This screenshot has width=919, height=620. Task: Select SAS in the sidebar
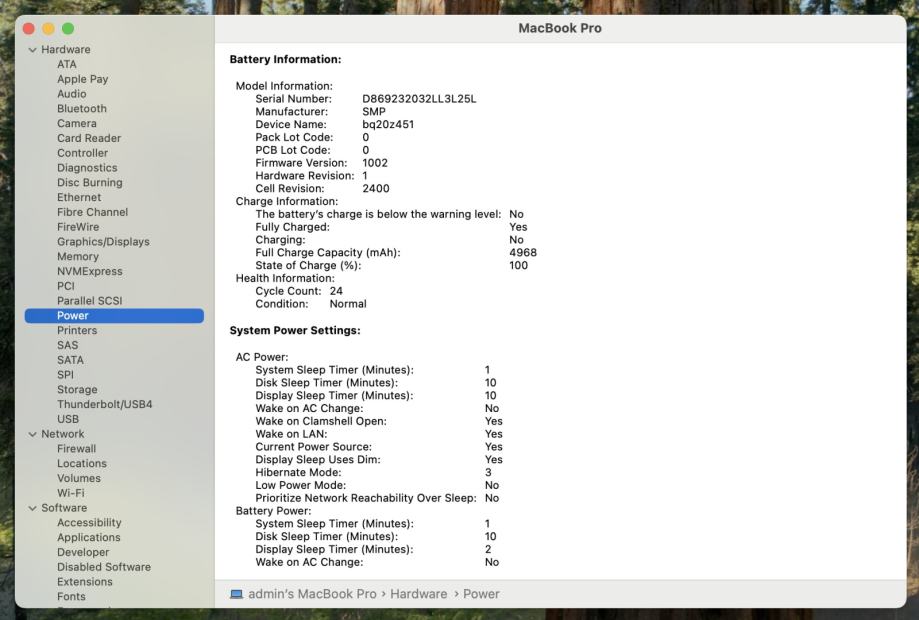[x=67, y=345]
